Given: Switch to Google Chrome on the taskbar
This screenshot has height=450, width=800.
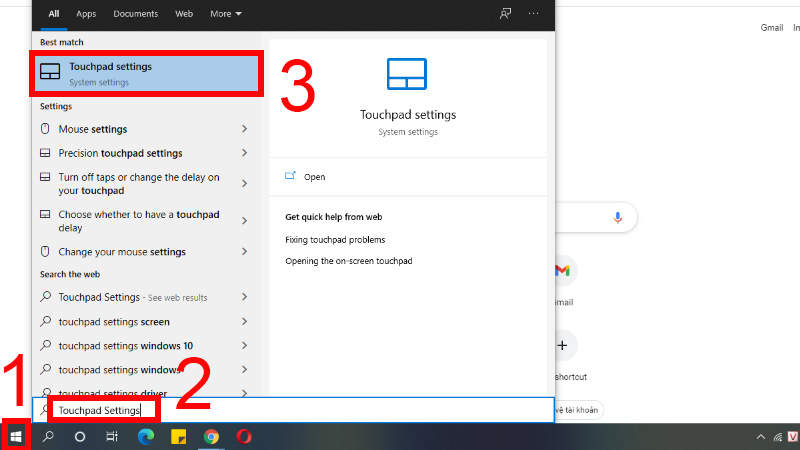Looking at the screenshot, I should [x=211, y=437].
